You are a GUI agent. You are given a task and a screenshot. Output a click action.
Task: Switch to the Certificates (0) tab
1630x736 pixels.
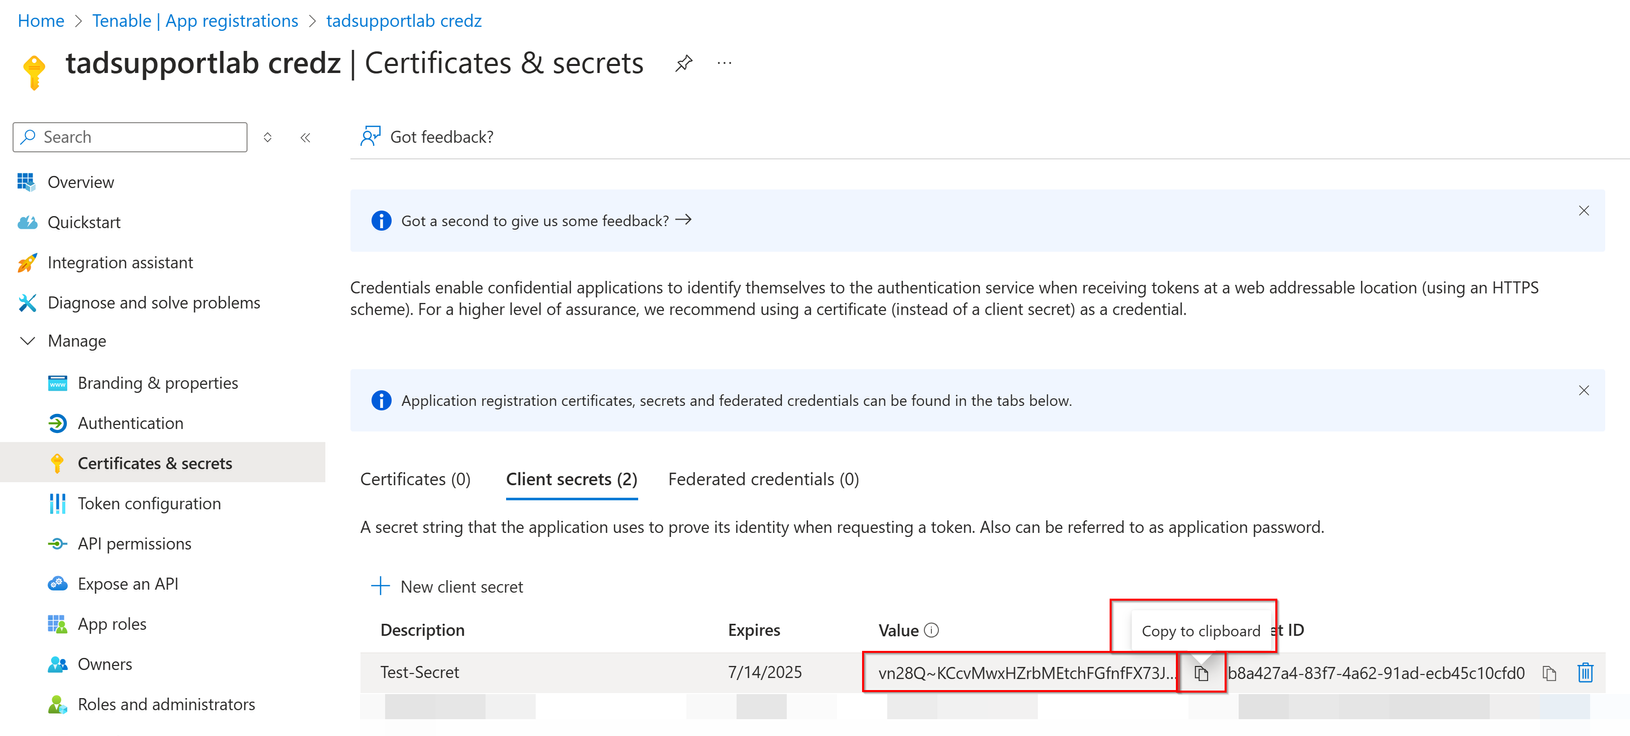click(415, 479)
